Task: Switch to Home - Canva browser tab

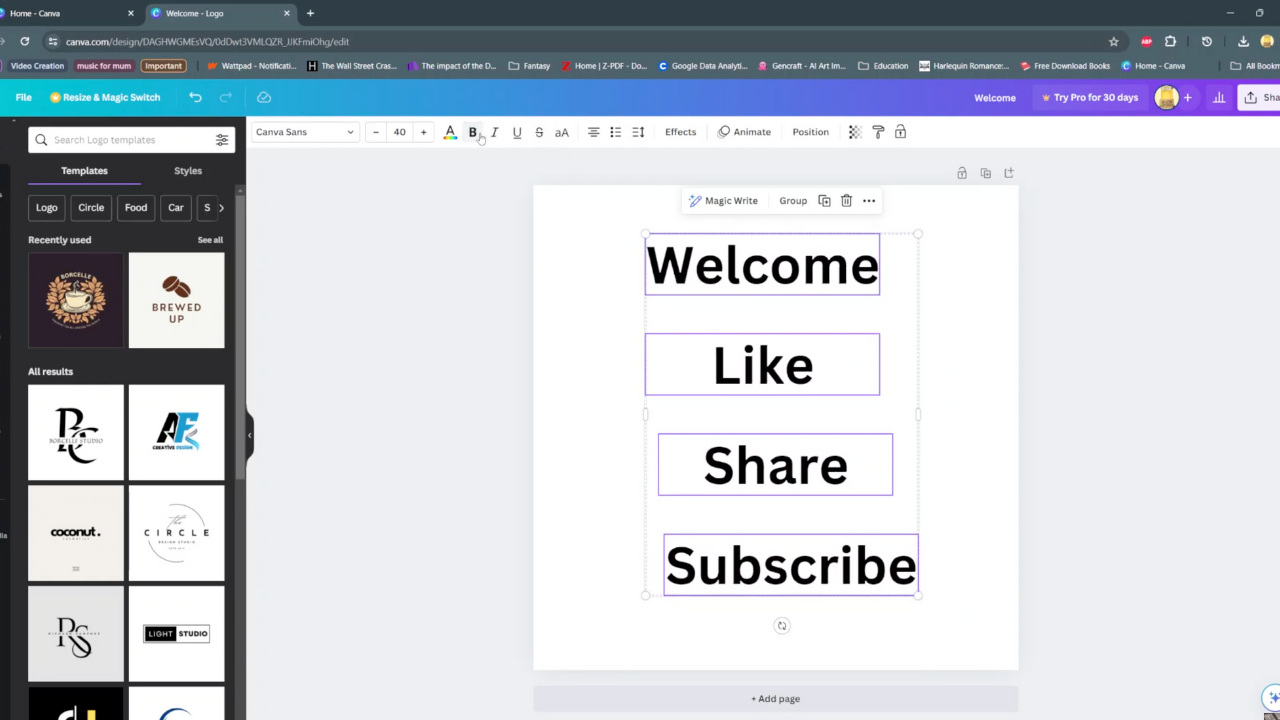Action: 66,13
